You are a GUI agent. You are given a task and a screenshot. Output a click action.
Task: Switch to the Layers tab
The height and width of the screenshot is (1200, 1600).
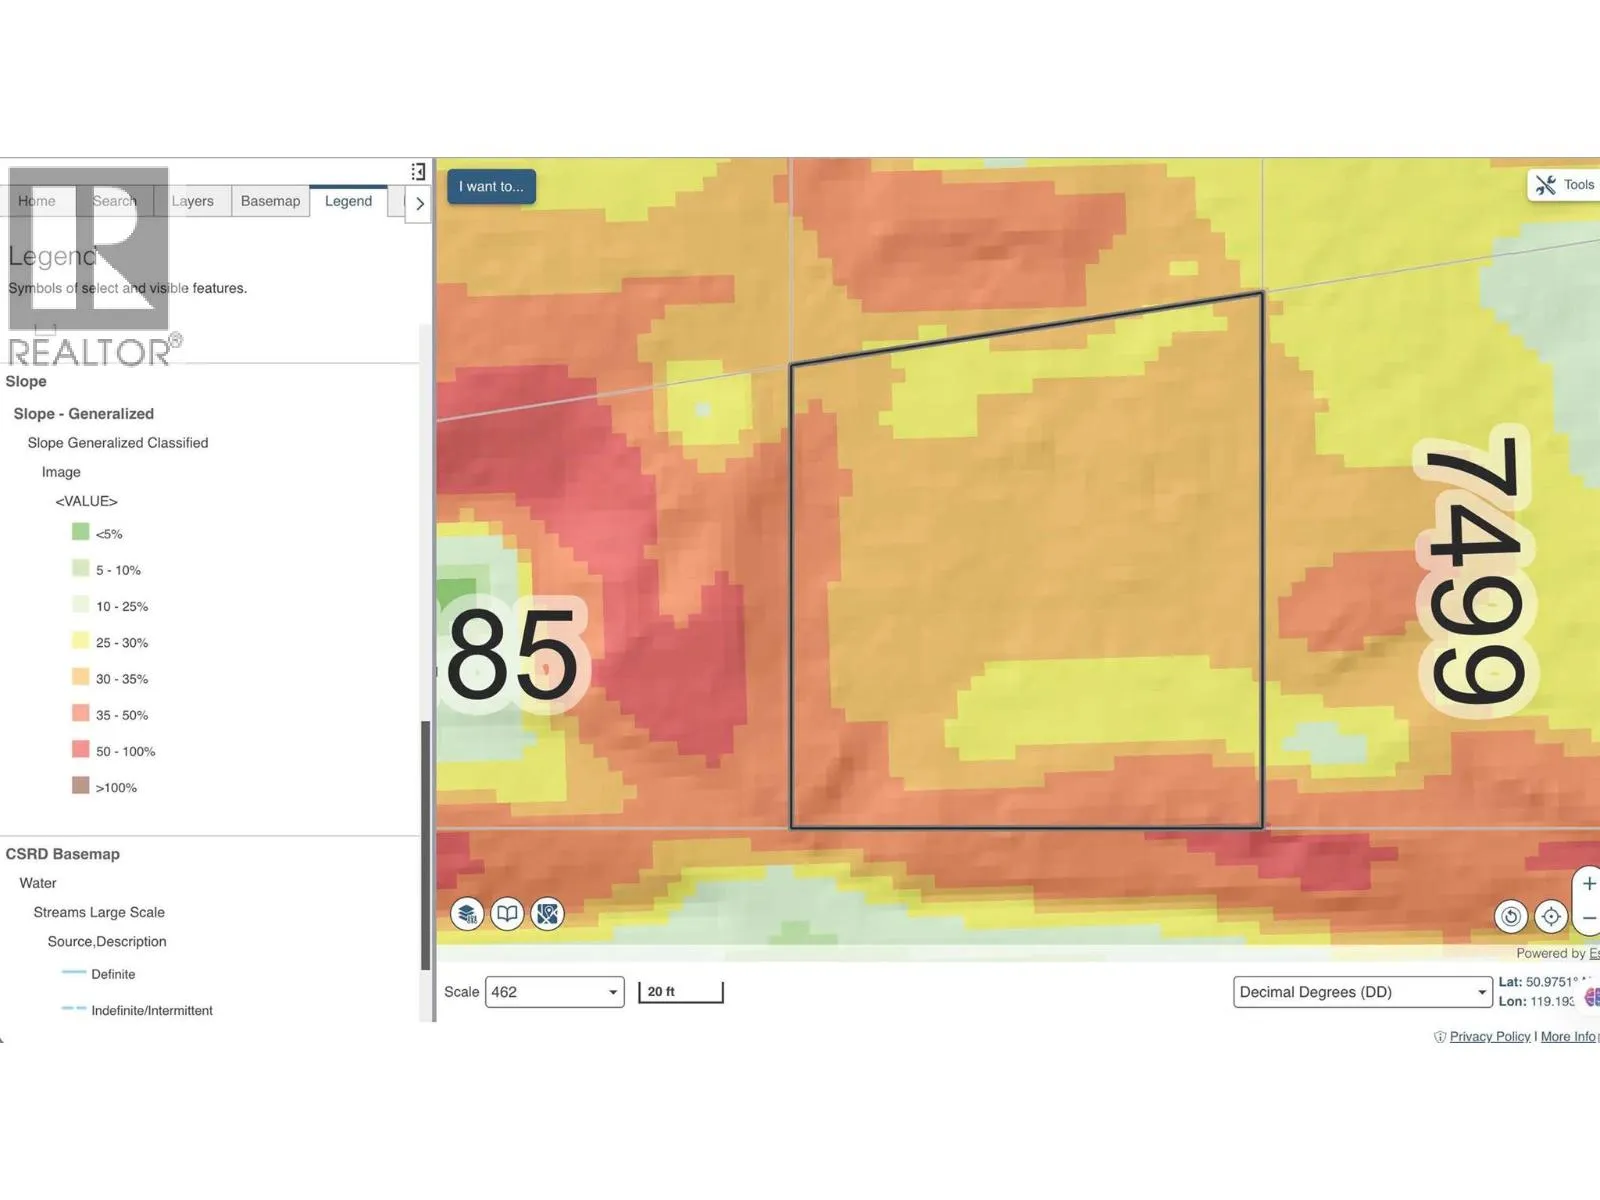click(192, 201)
